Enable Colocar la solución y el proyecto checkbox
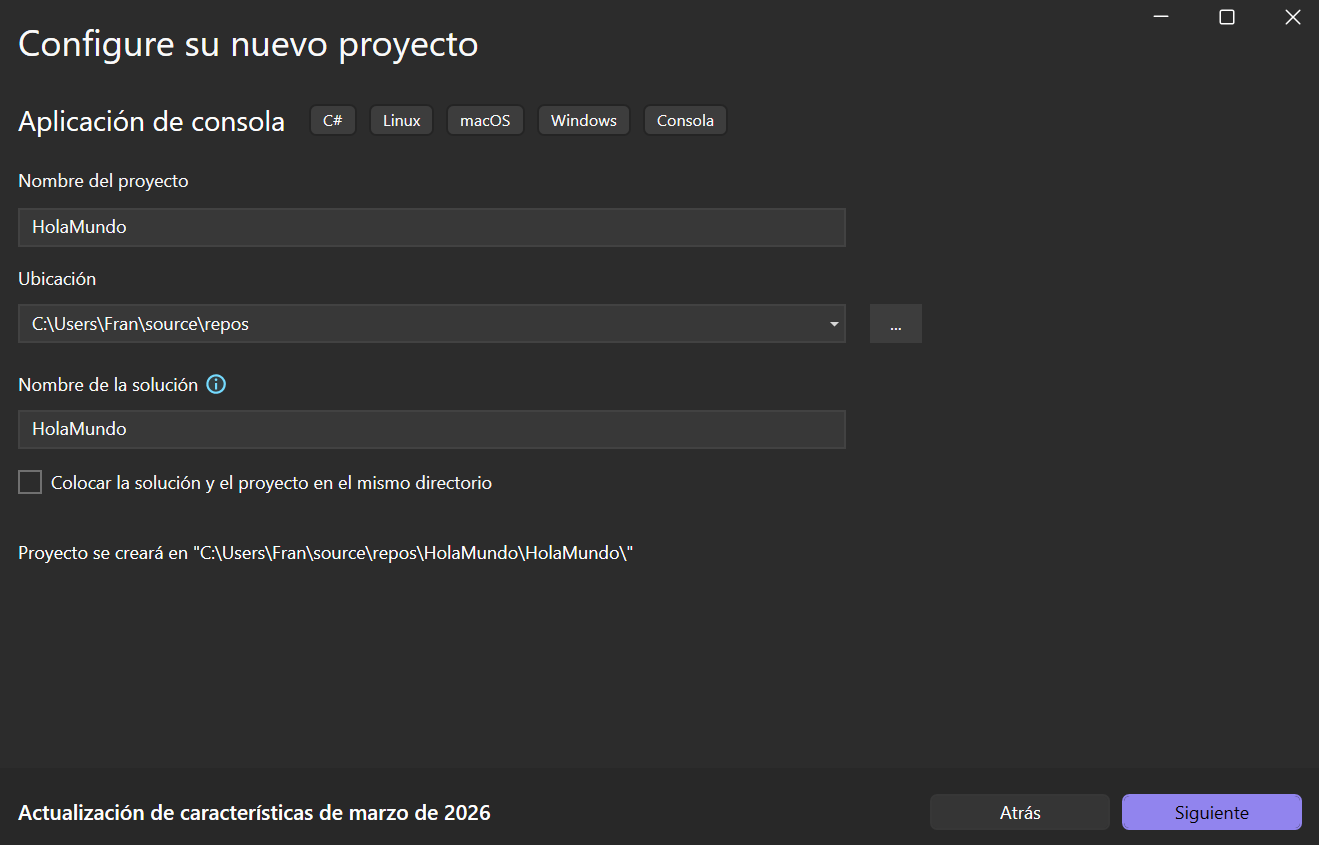 click(29, 481)
